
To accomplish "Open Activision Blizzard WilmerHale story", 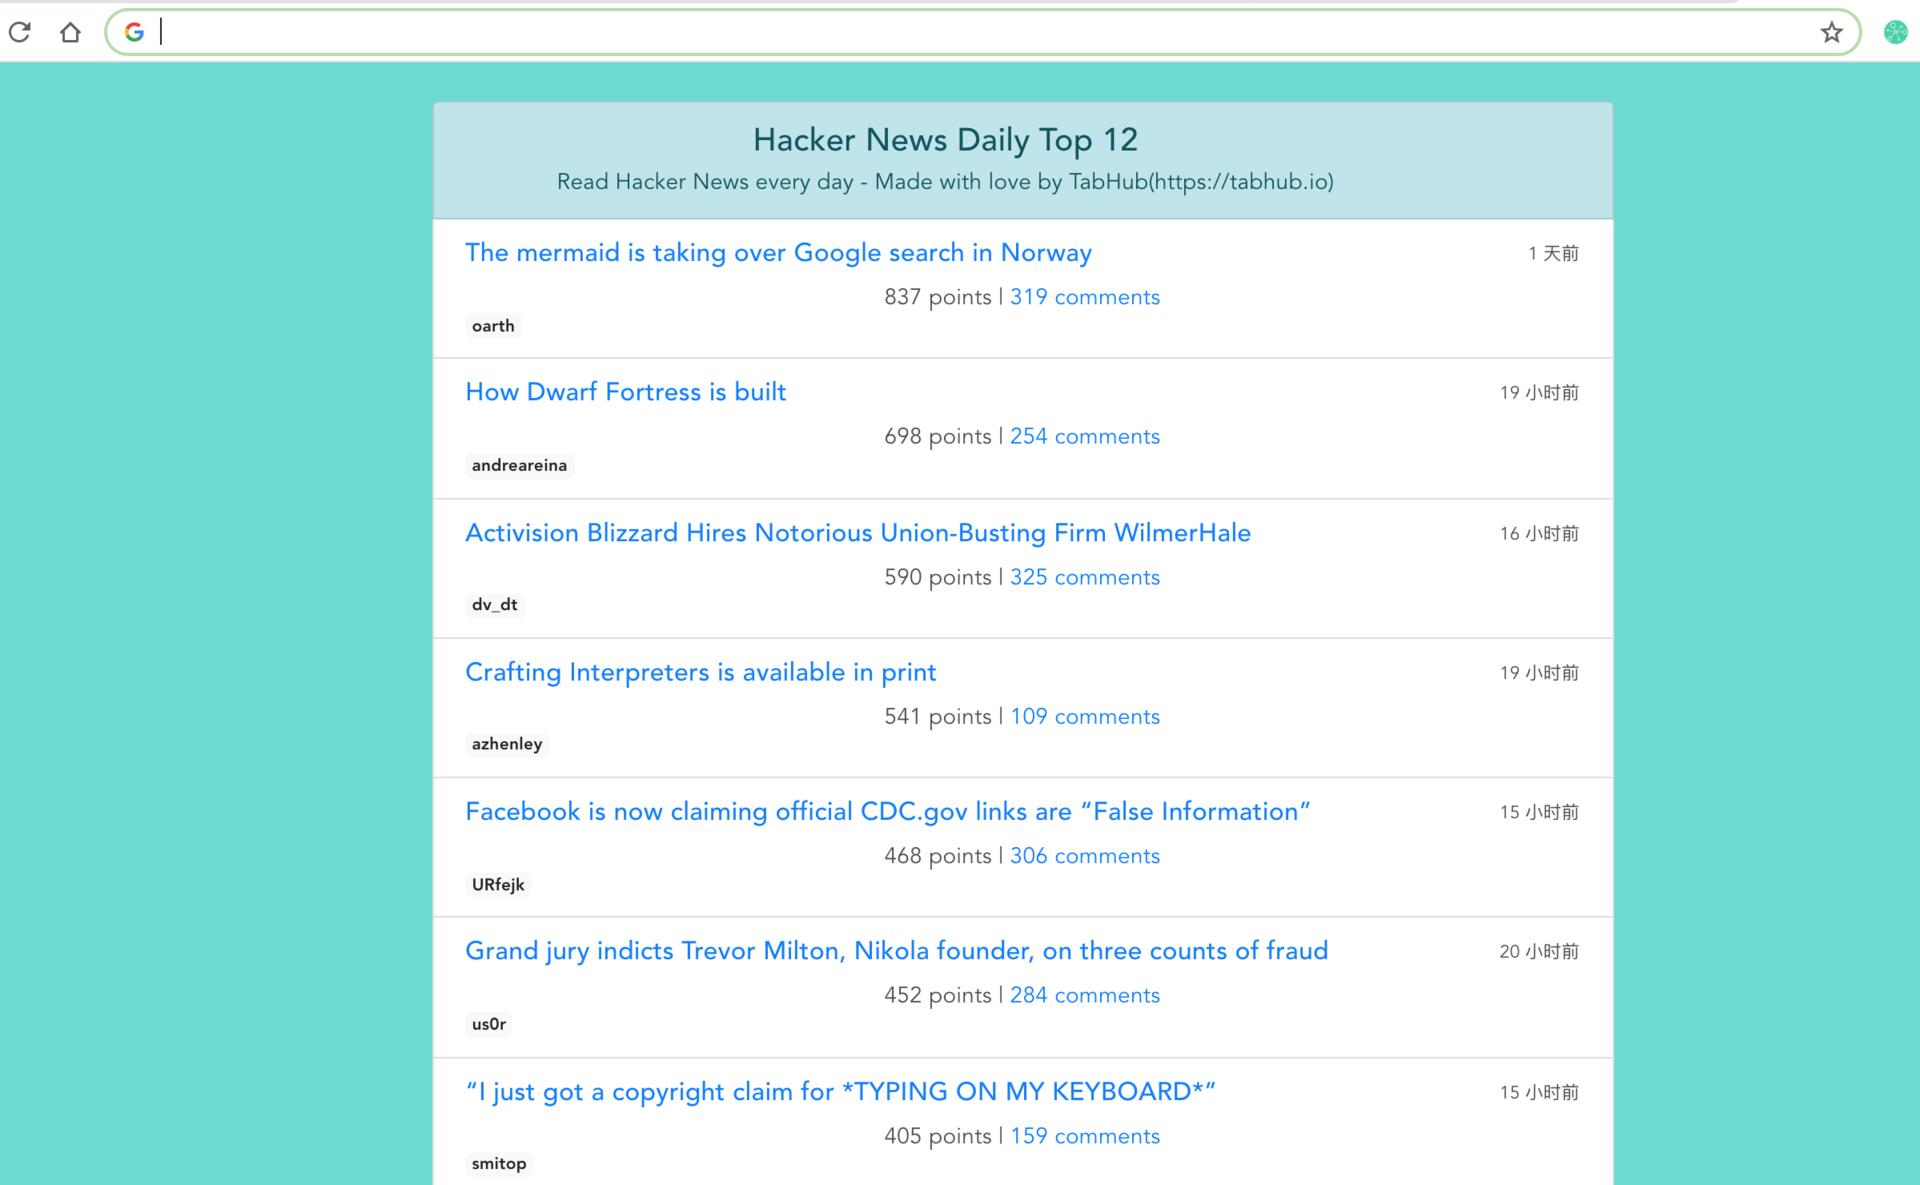I will [x=858, y=533].
